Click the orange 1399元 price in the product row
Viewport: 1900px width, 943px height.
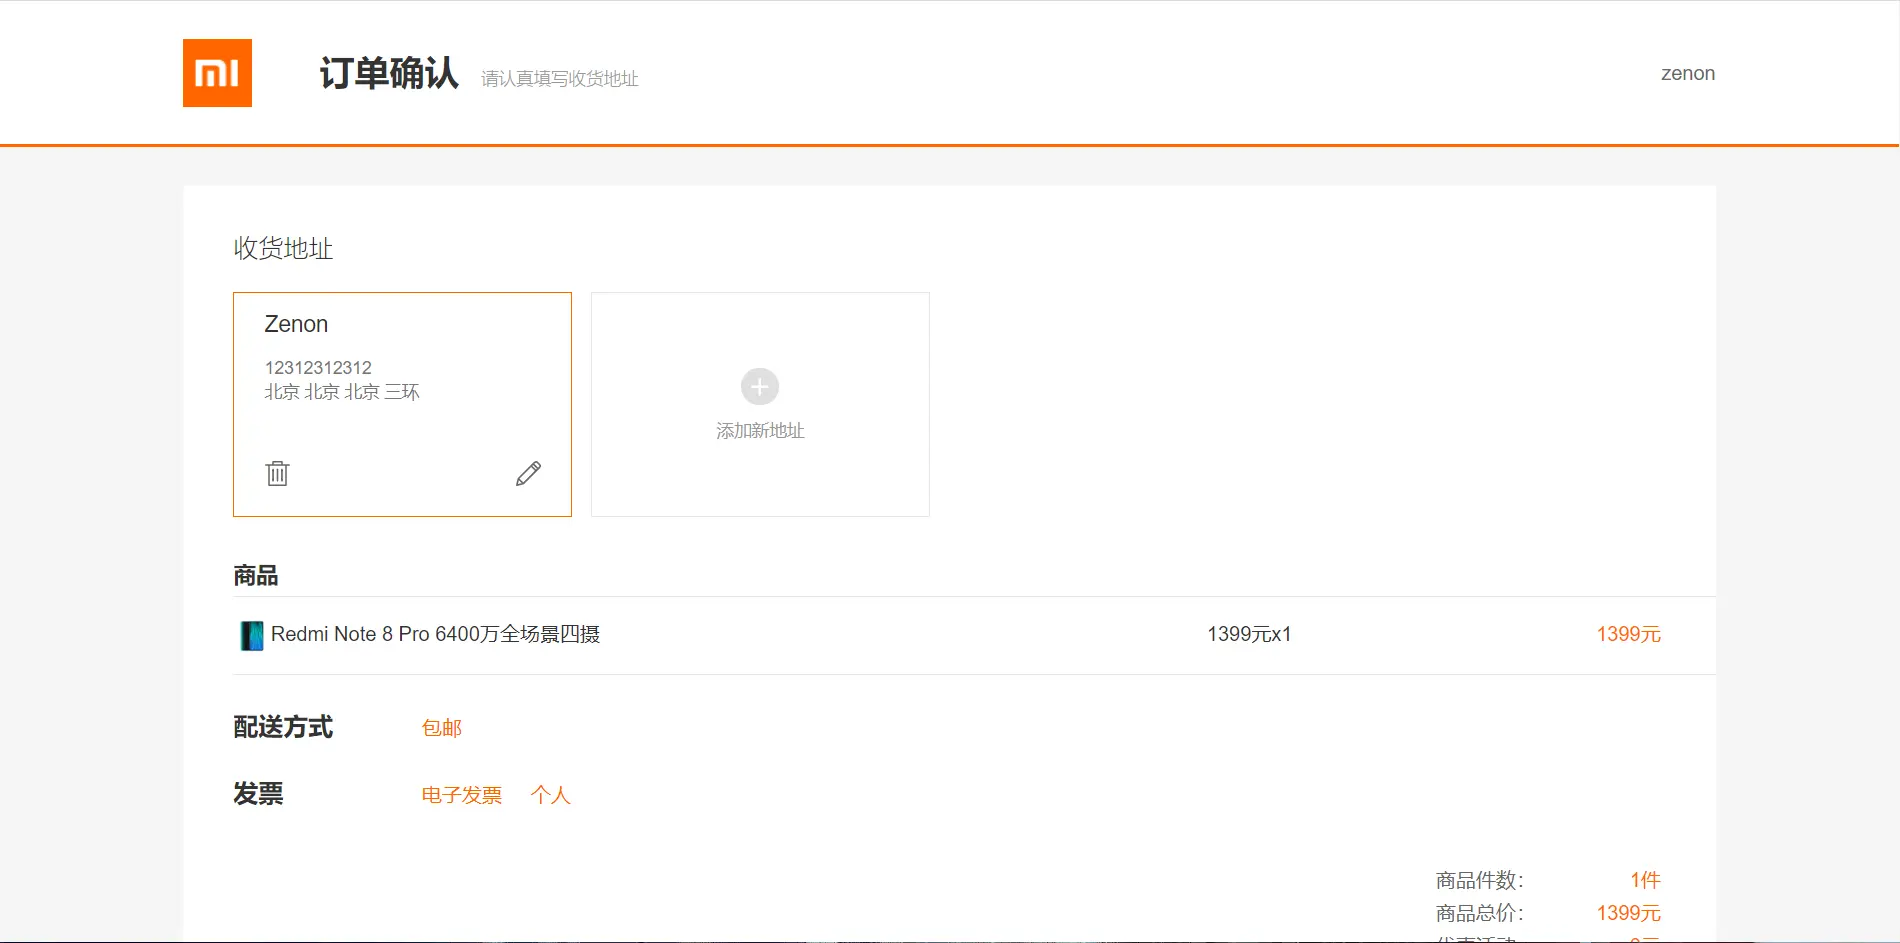click(x=1629, y=634)
